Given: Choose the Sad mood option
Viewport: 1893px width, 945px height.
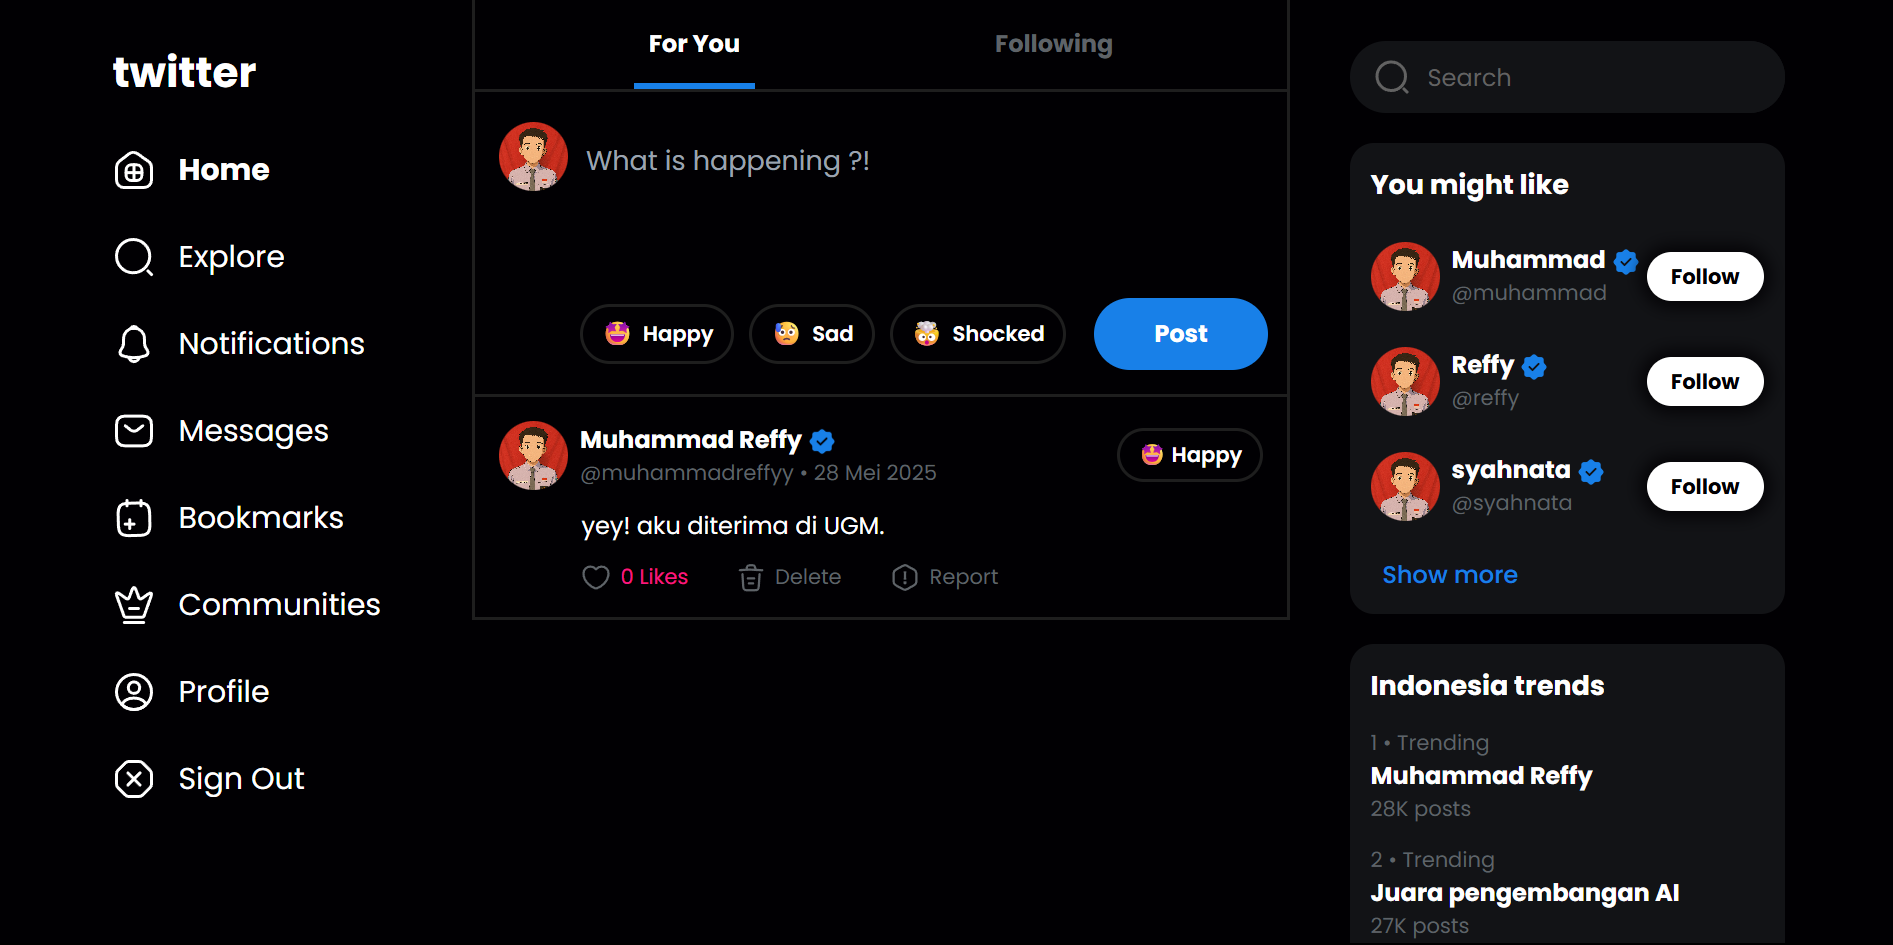Looking at the screenshot, I should coord(811,334).
